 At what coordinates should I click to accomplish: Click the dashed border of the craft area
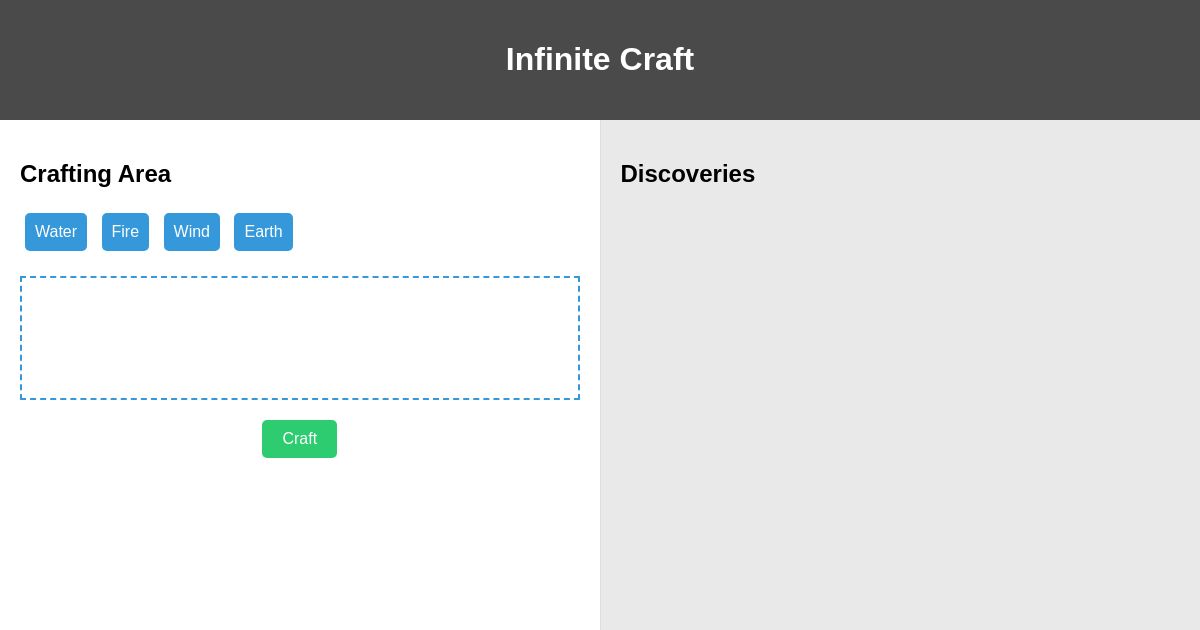(300, 277)
